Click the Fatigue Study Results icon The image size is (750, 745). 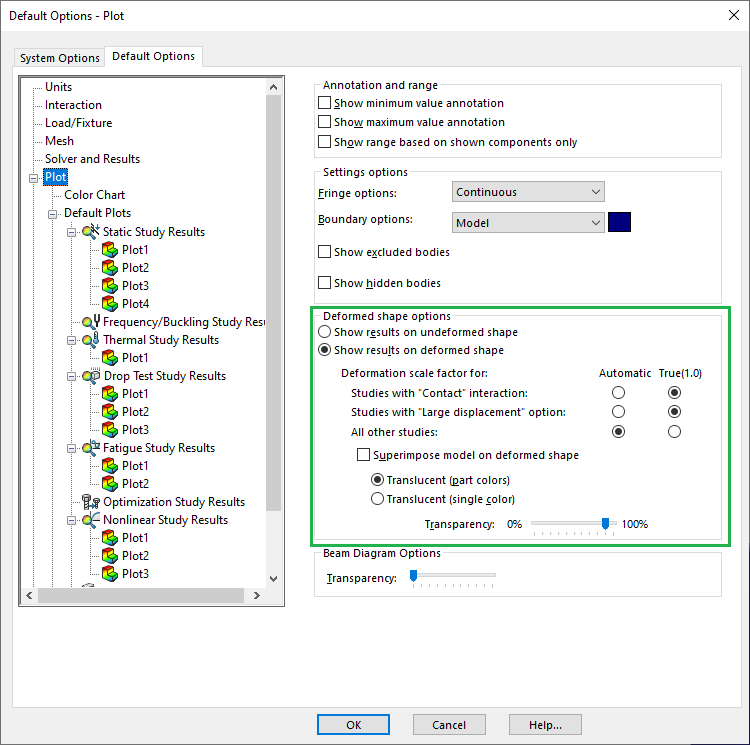click(92, 448)
